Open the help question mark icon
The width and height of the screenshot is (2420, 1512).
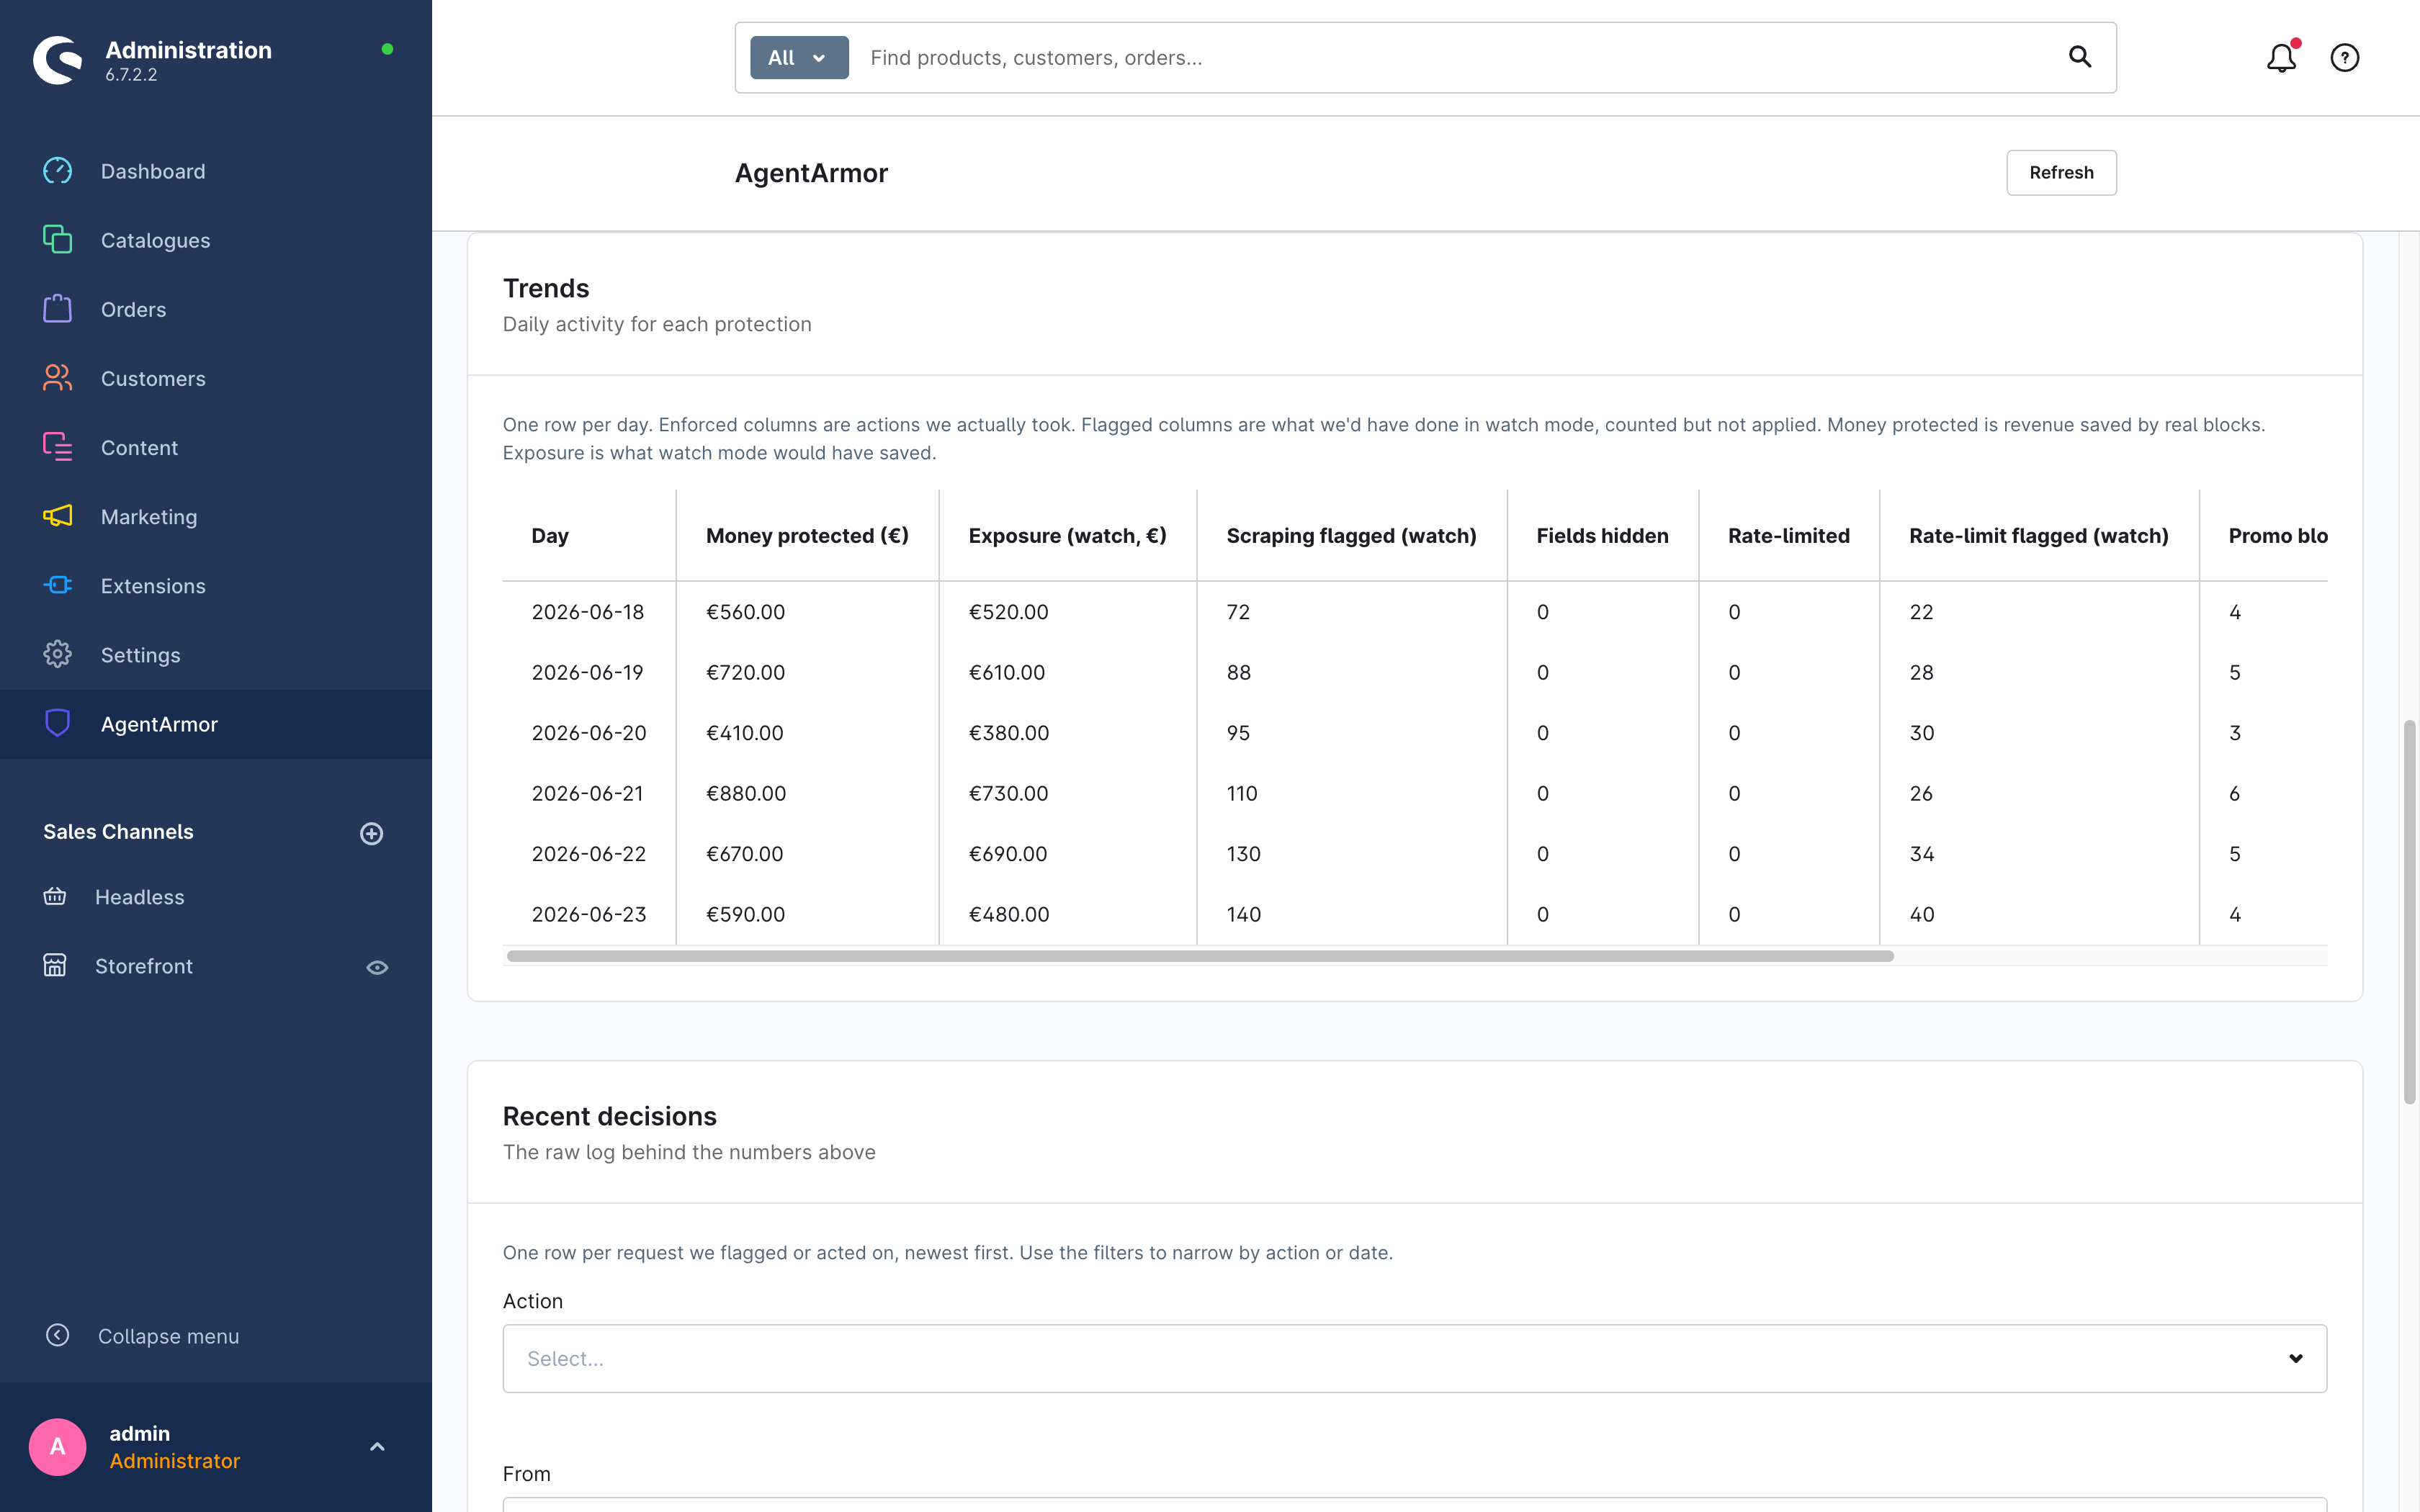[2344, 57]
